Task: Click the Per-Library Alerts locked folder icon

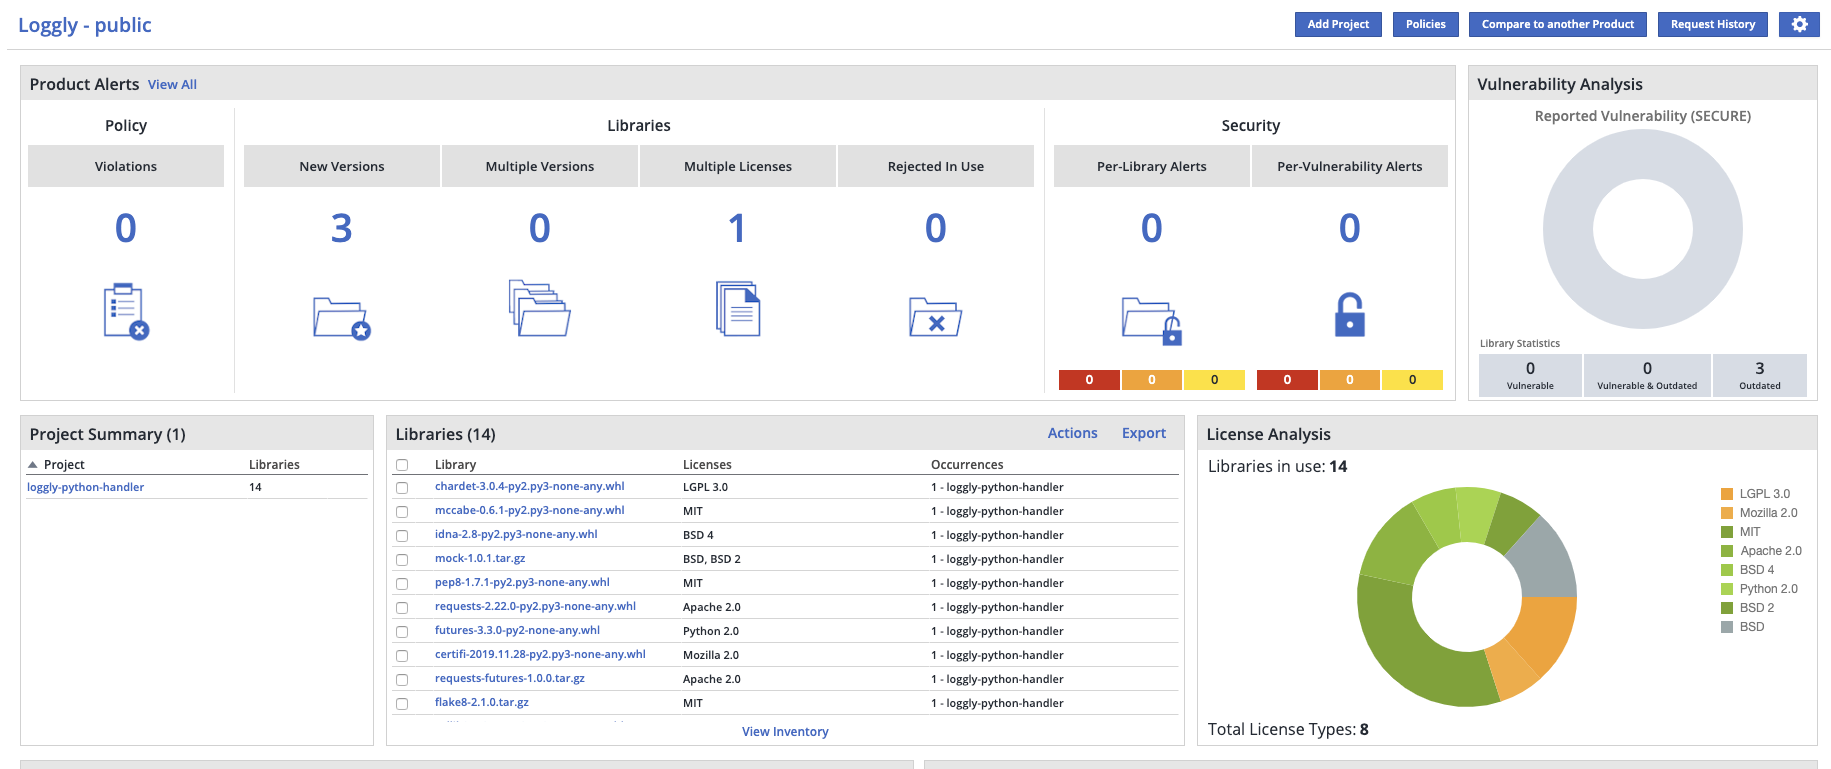Action: coord(1152,321)
